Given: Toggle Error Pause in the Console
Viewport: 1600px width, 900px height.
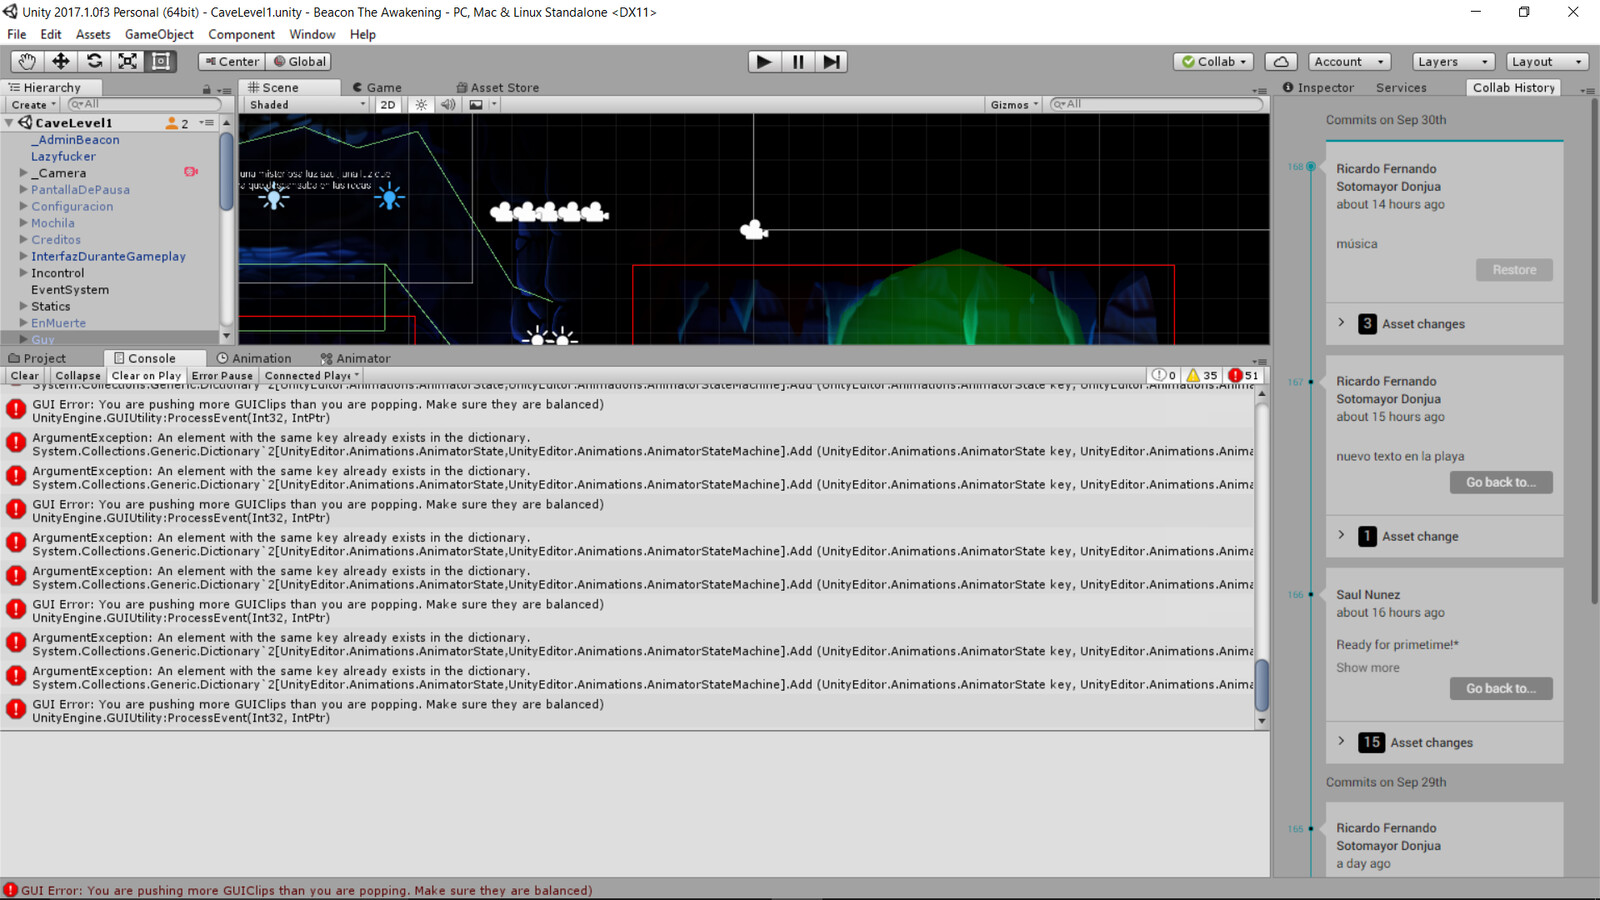Looking at the screenshot, I should 222,375.
